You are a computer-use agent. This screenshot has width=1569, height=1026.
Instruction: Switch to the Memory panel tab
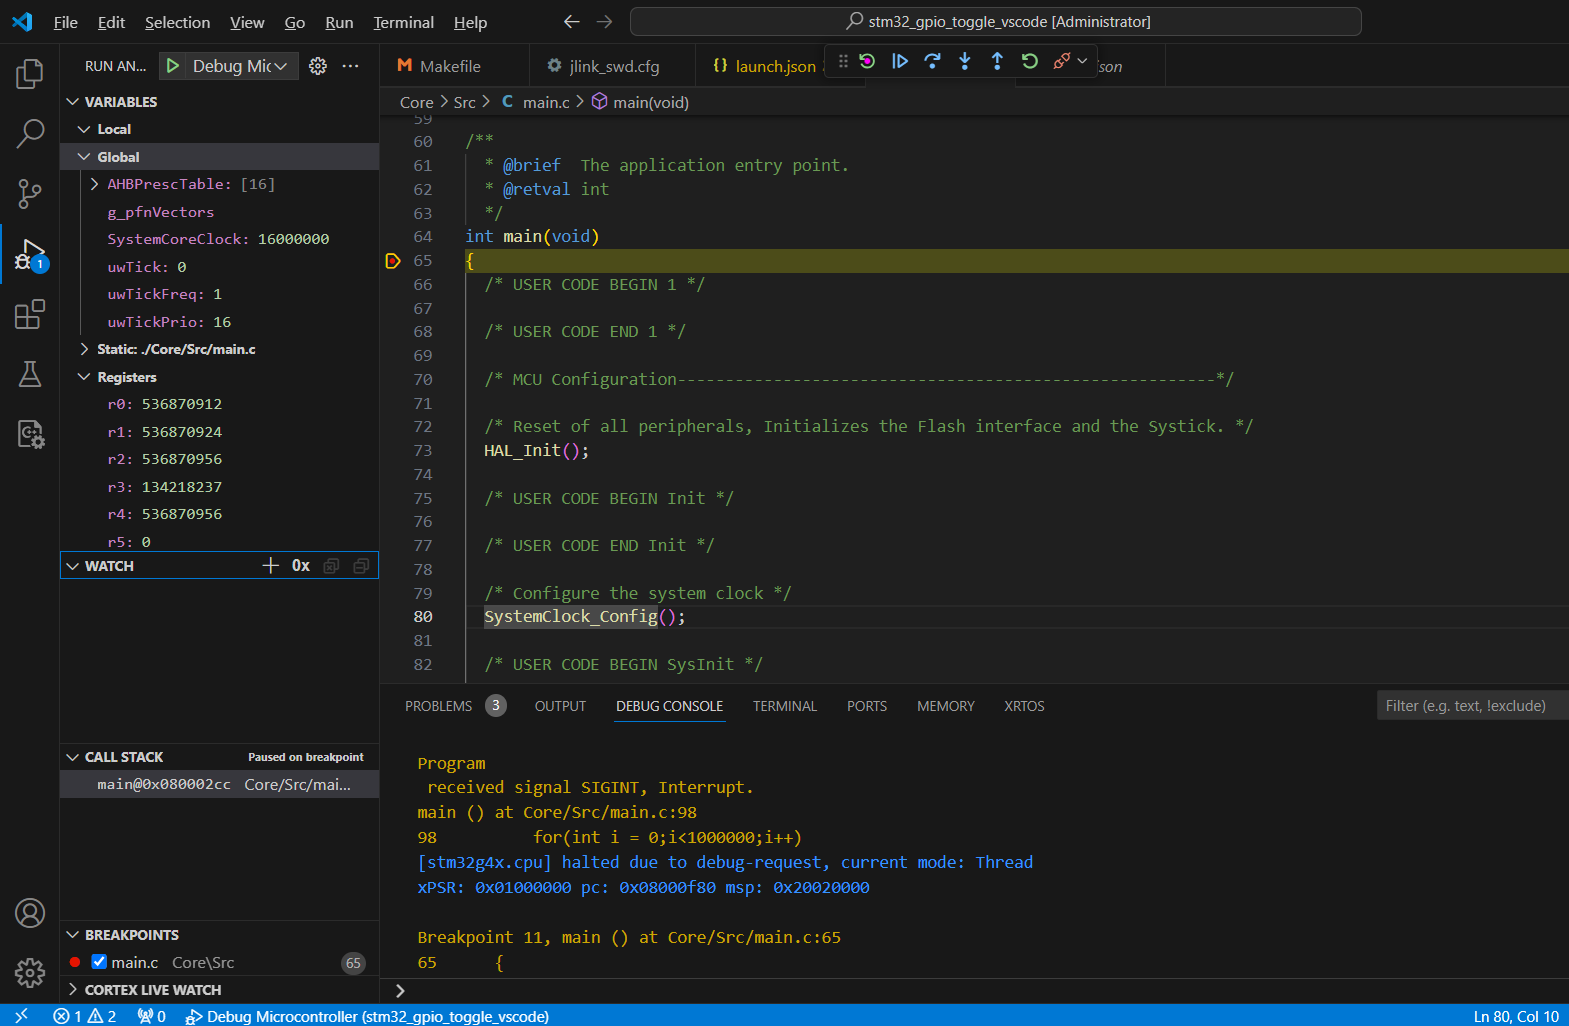tap(945, 706)
